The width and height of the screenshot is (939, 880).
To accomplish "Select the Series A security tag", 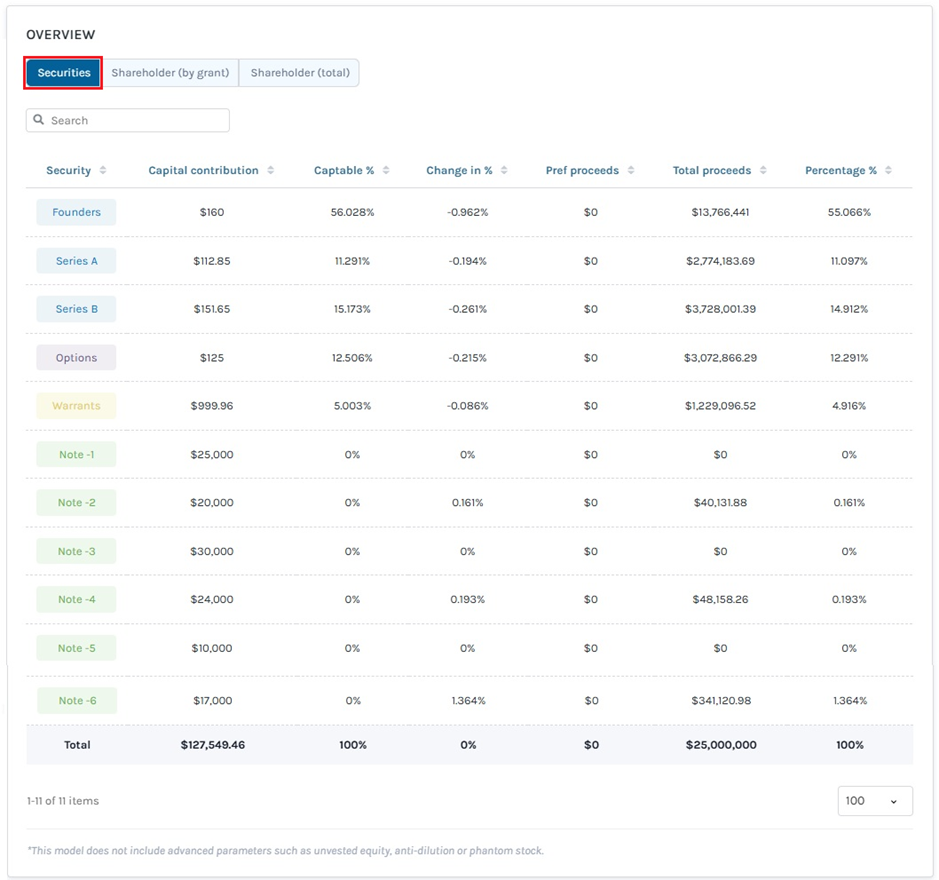I will tap(76, 261).
